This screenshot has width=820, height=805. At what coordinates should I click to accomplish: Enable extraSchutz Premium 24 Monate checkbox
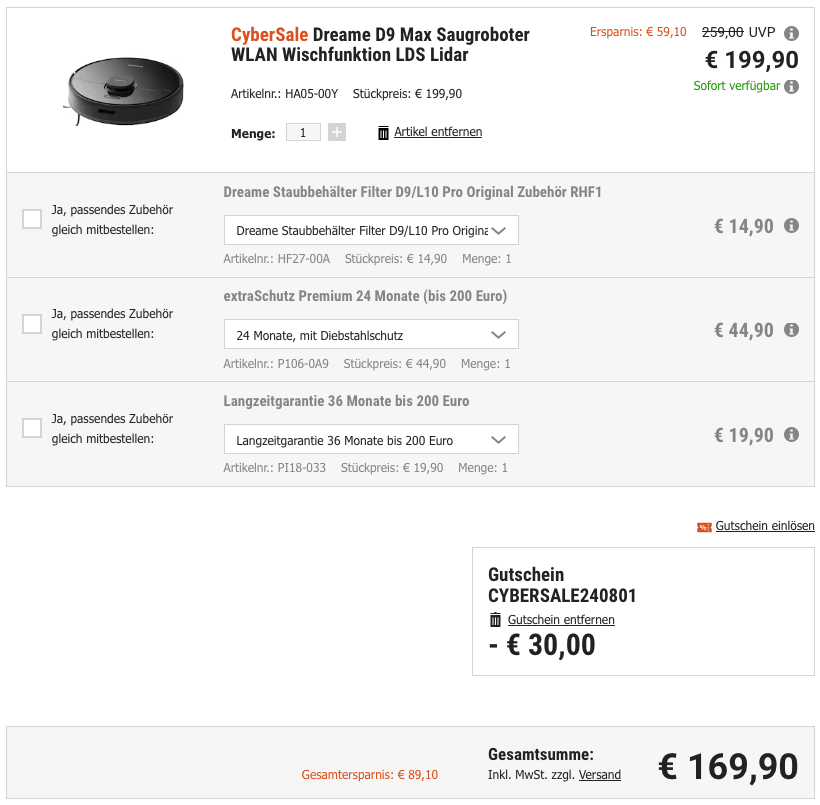[x=32, y=324]
